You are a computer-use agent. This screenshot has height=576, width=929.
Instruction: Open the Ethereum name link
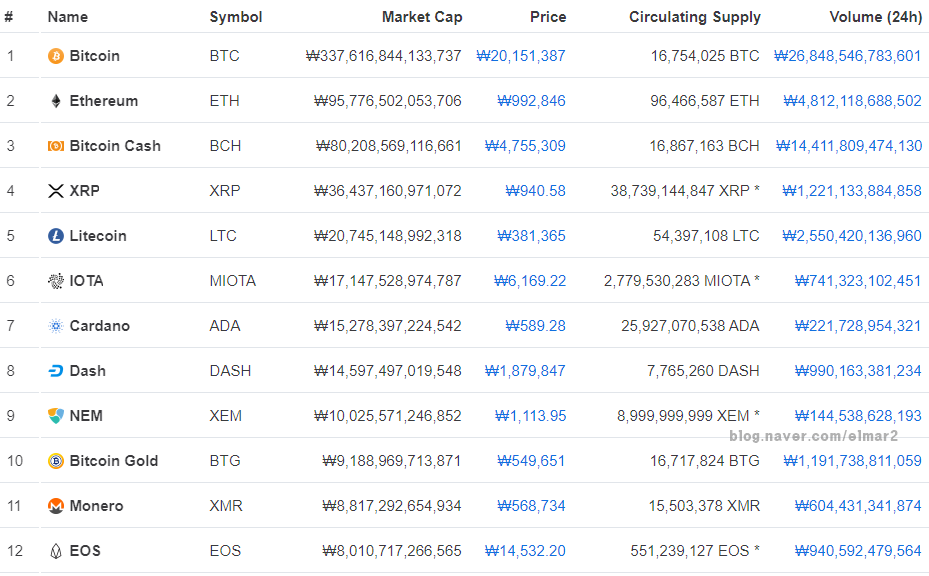(104, 101)
